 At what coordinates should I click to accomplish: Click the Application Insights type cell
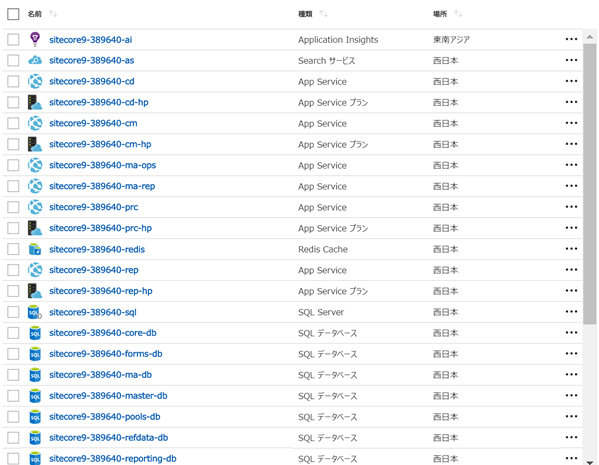pos(338,40)
